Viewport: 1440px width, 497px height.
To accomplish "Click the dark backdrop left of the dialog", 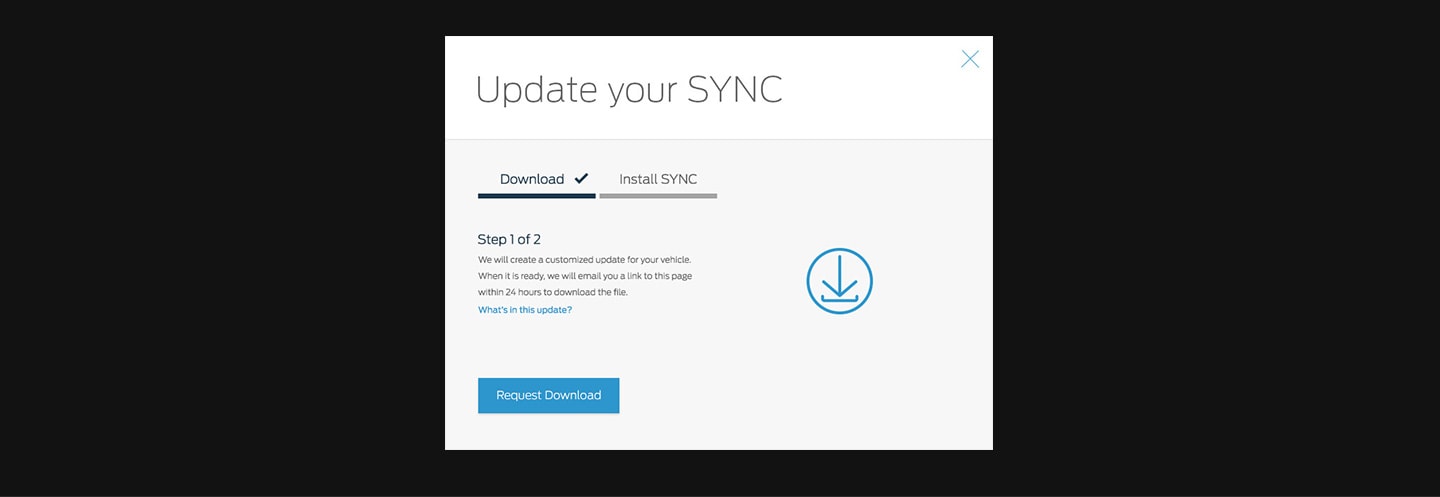I will point(220,250).
